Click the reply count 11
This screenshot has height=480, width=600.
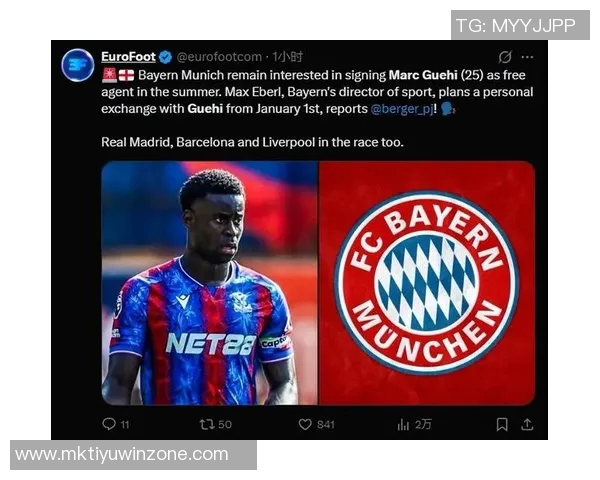coord(125,424)
